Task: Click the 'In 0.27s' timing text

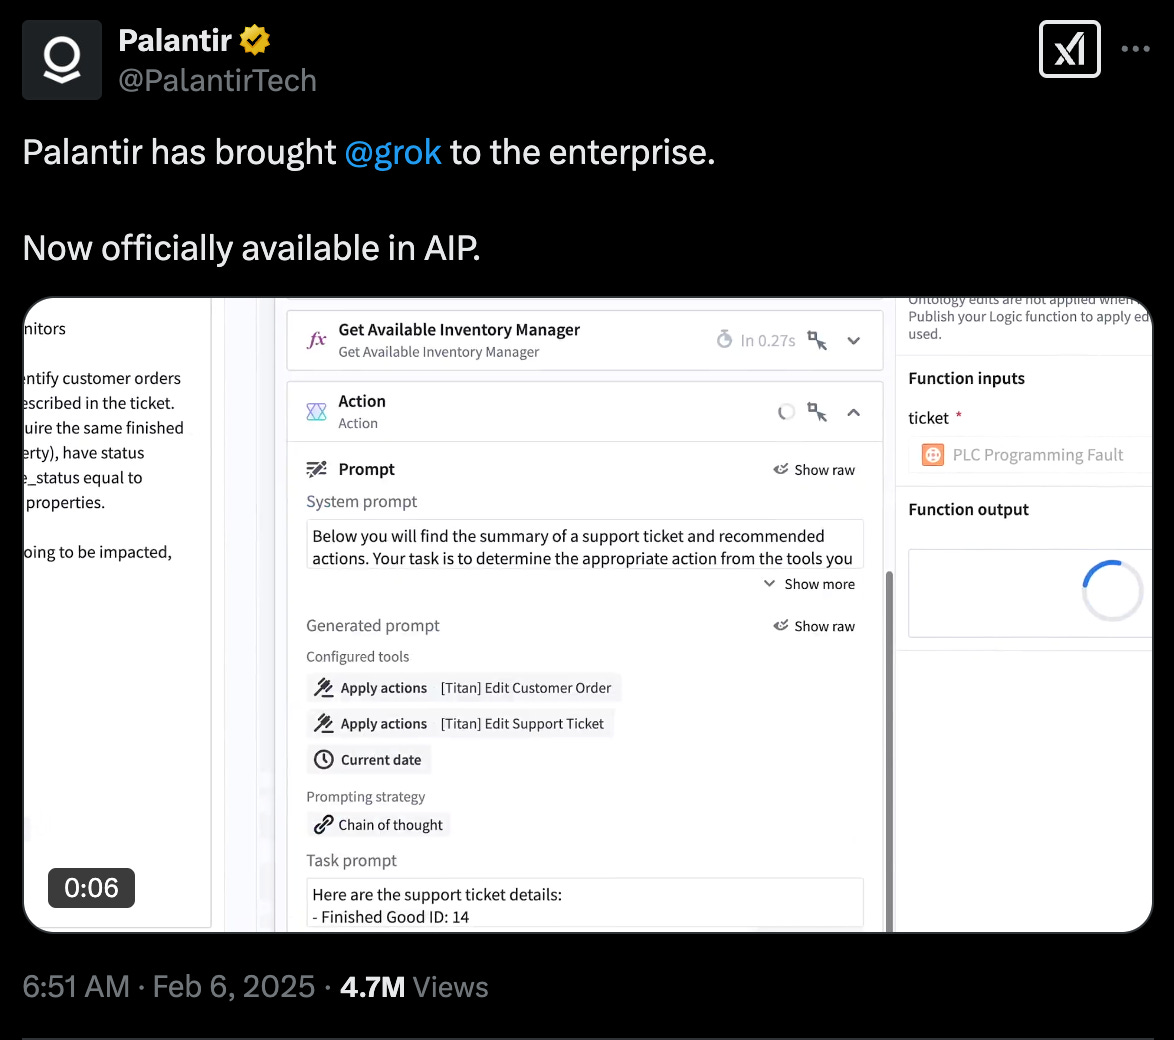Action: [x=767, y=341]
